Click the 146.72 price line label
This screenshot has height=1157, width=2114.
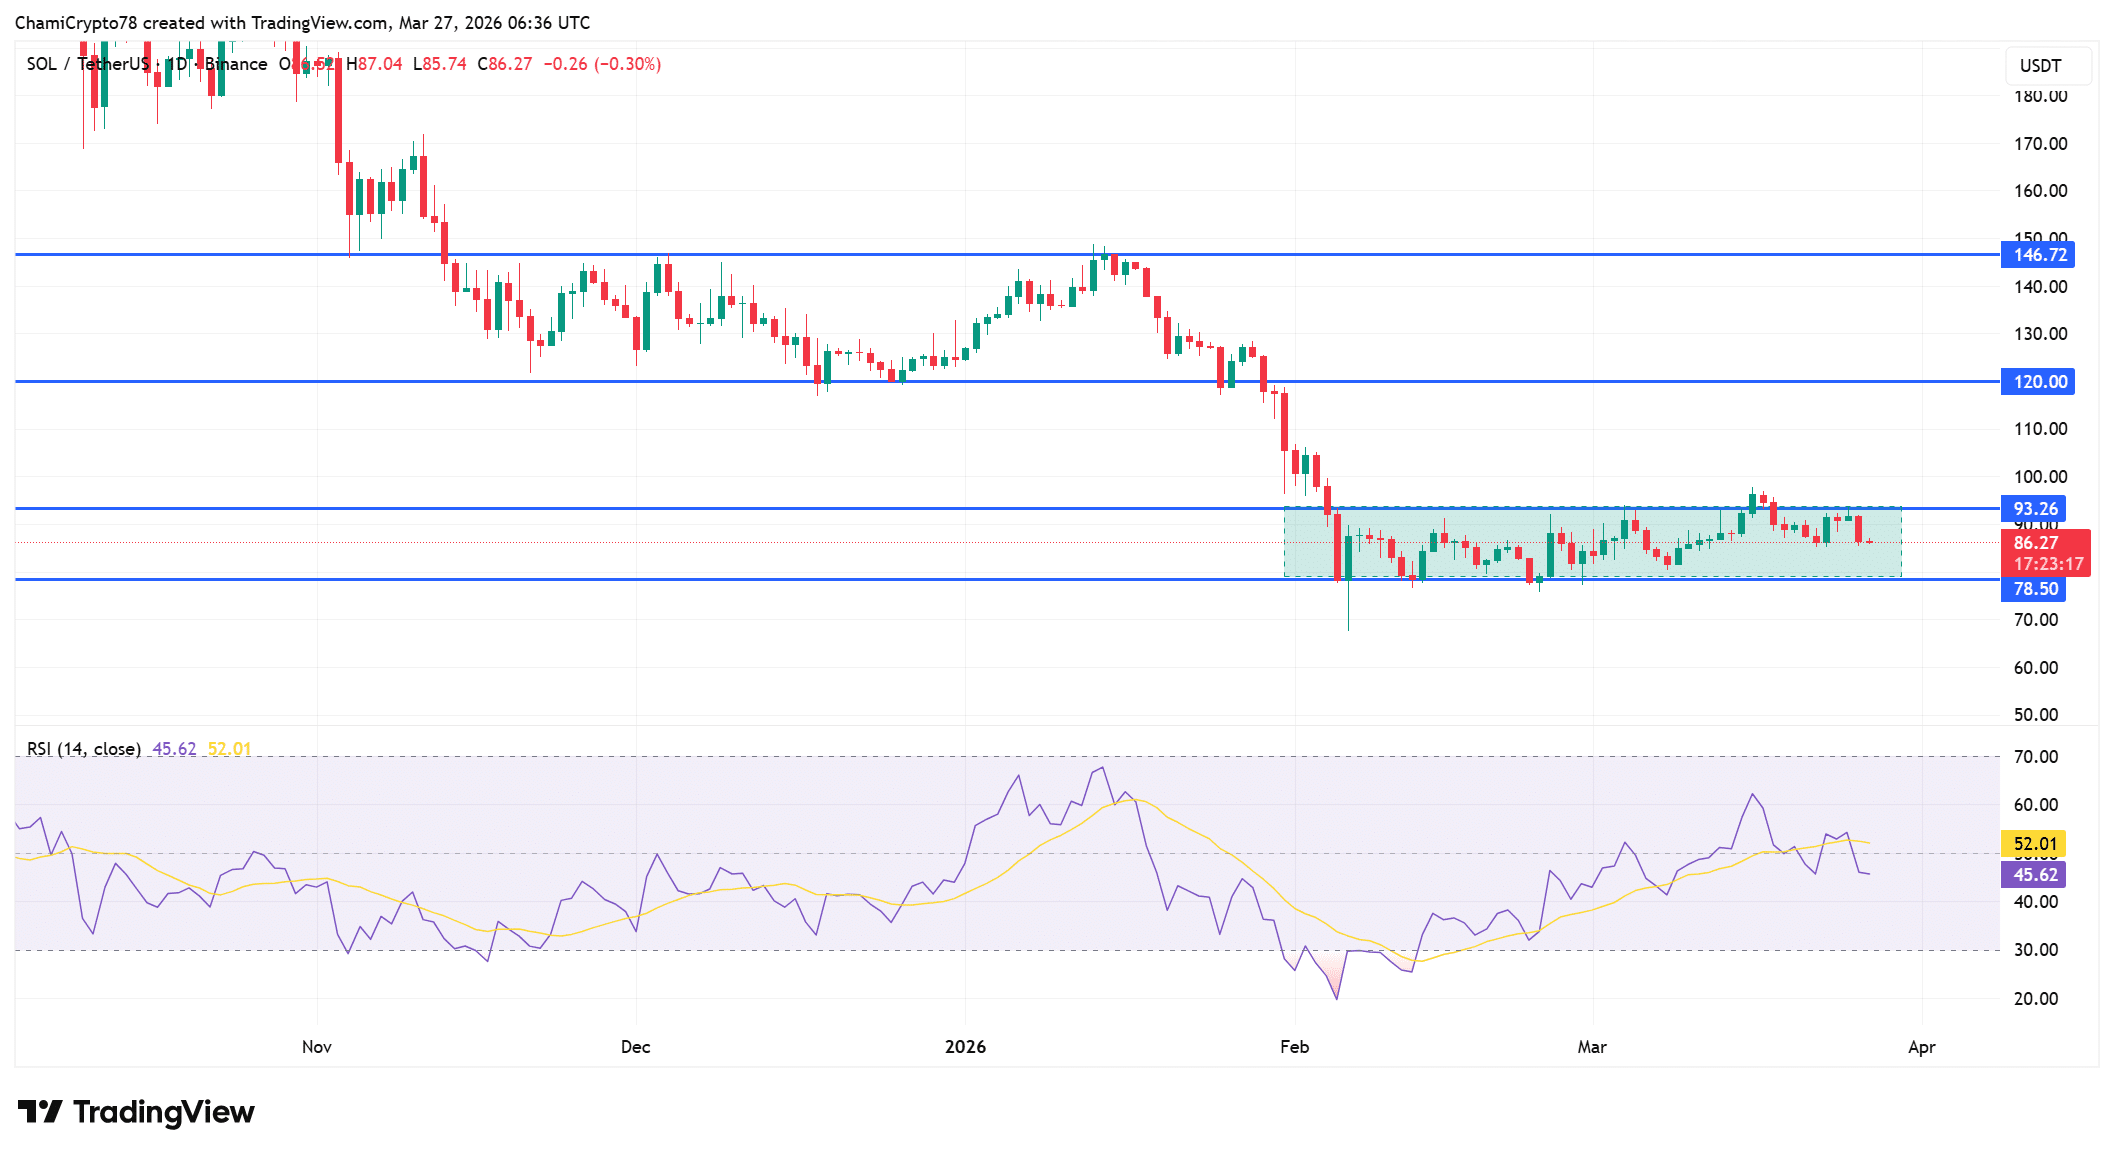(2038, 255)
